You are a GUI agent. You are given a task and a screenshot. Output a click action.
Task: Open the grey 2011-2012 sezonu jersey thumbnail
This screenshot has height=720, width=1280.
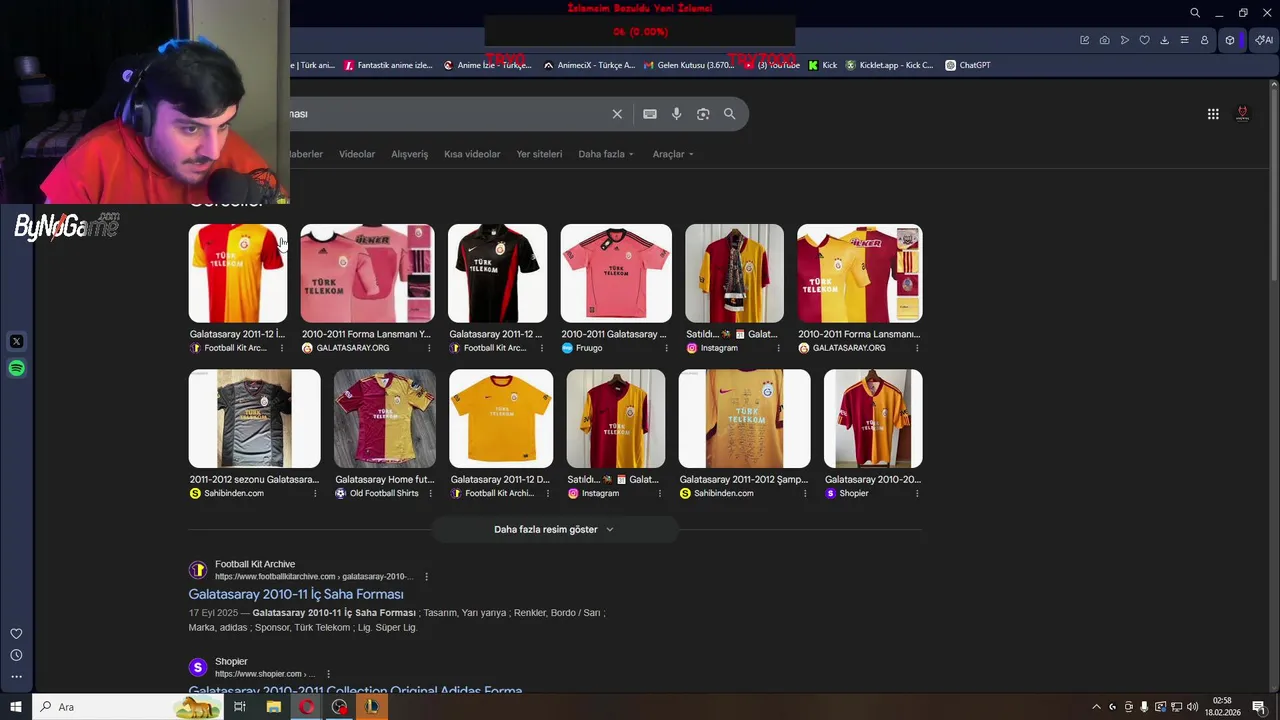coord(255,418)
